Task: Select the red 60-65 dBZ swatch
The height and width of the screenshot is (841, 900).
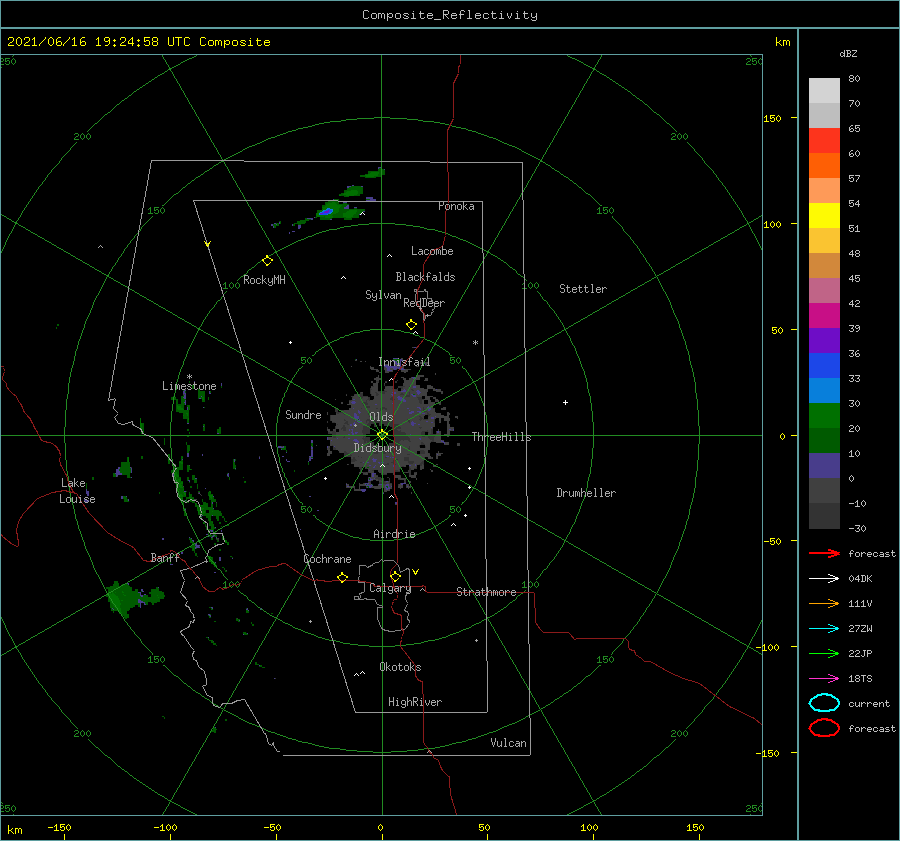Action: (x=824, y=141)
